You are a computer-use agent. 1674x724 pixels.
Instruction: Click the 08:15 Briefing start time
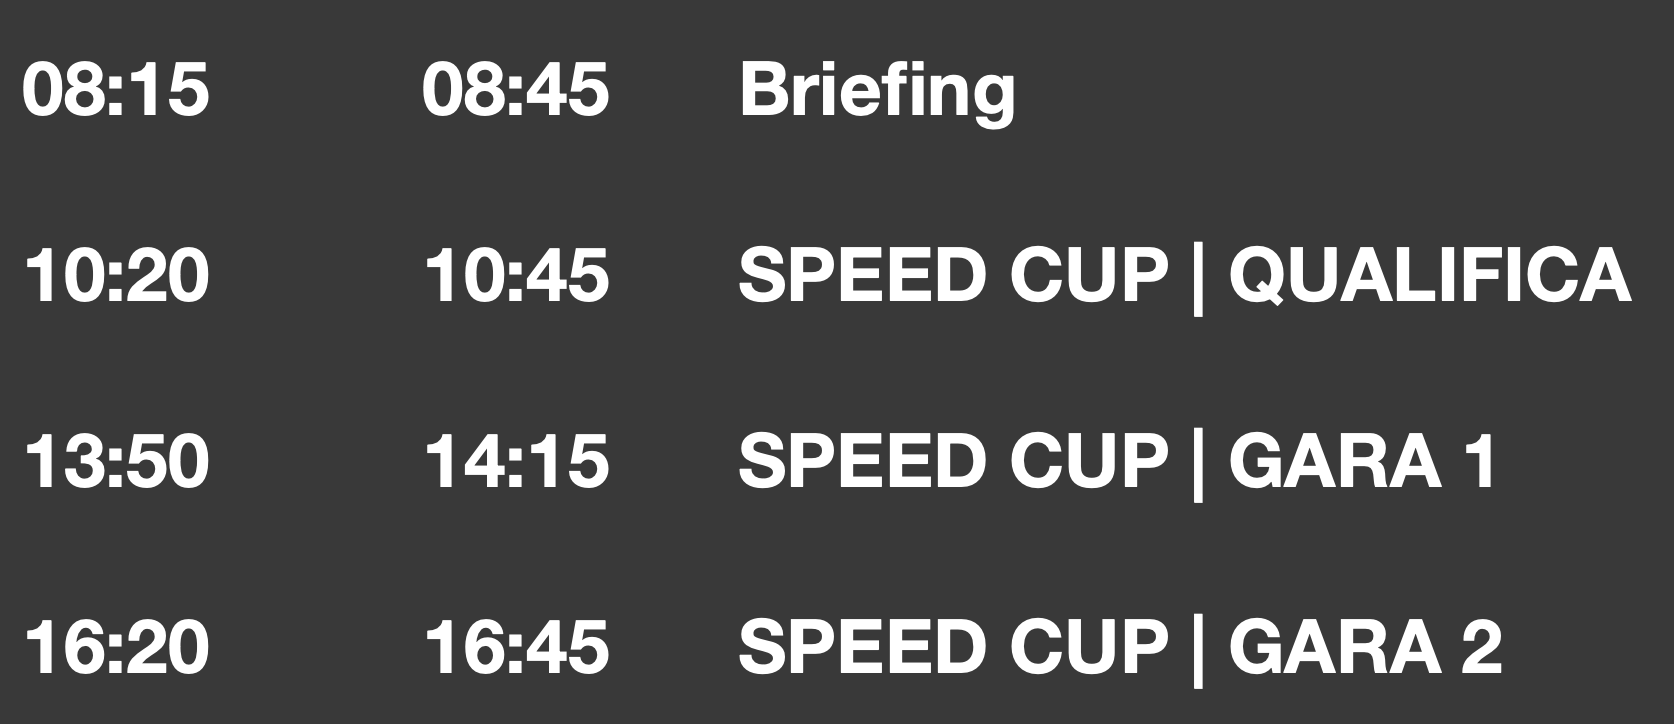coord(116,90)
